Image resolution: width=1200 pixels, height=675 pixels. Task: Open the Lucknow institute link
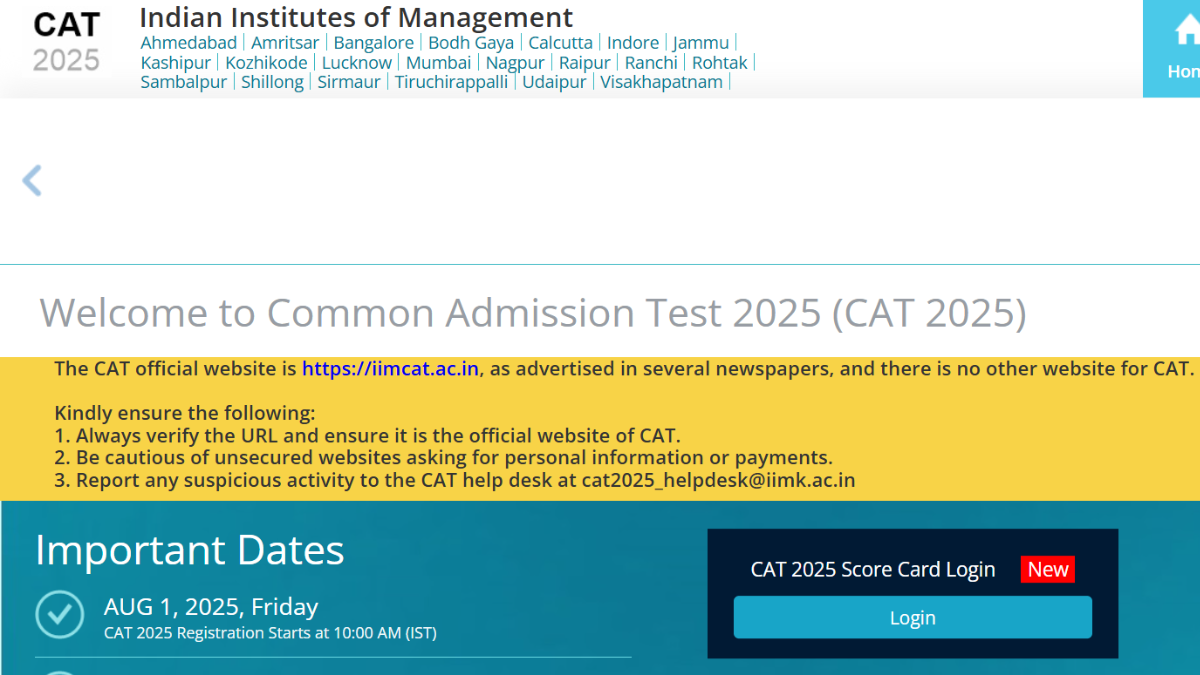[x=357, y=62]
